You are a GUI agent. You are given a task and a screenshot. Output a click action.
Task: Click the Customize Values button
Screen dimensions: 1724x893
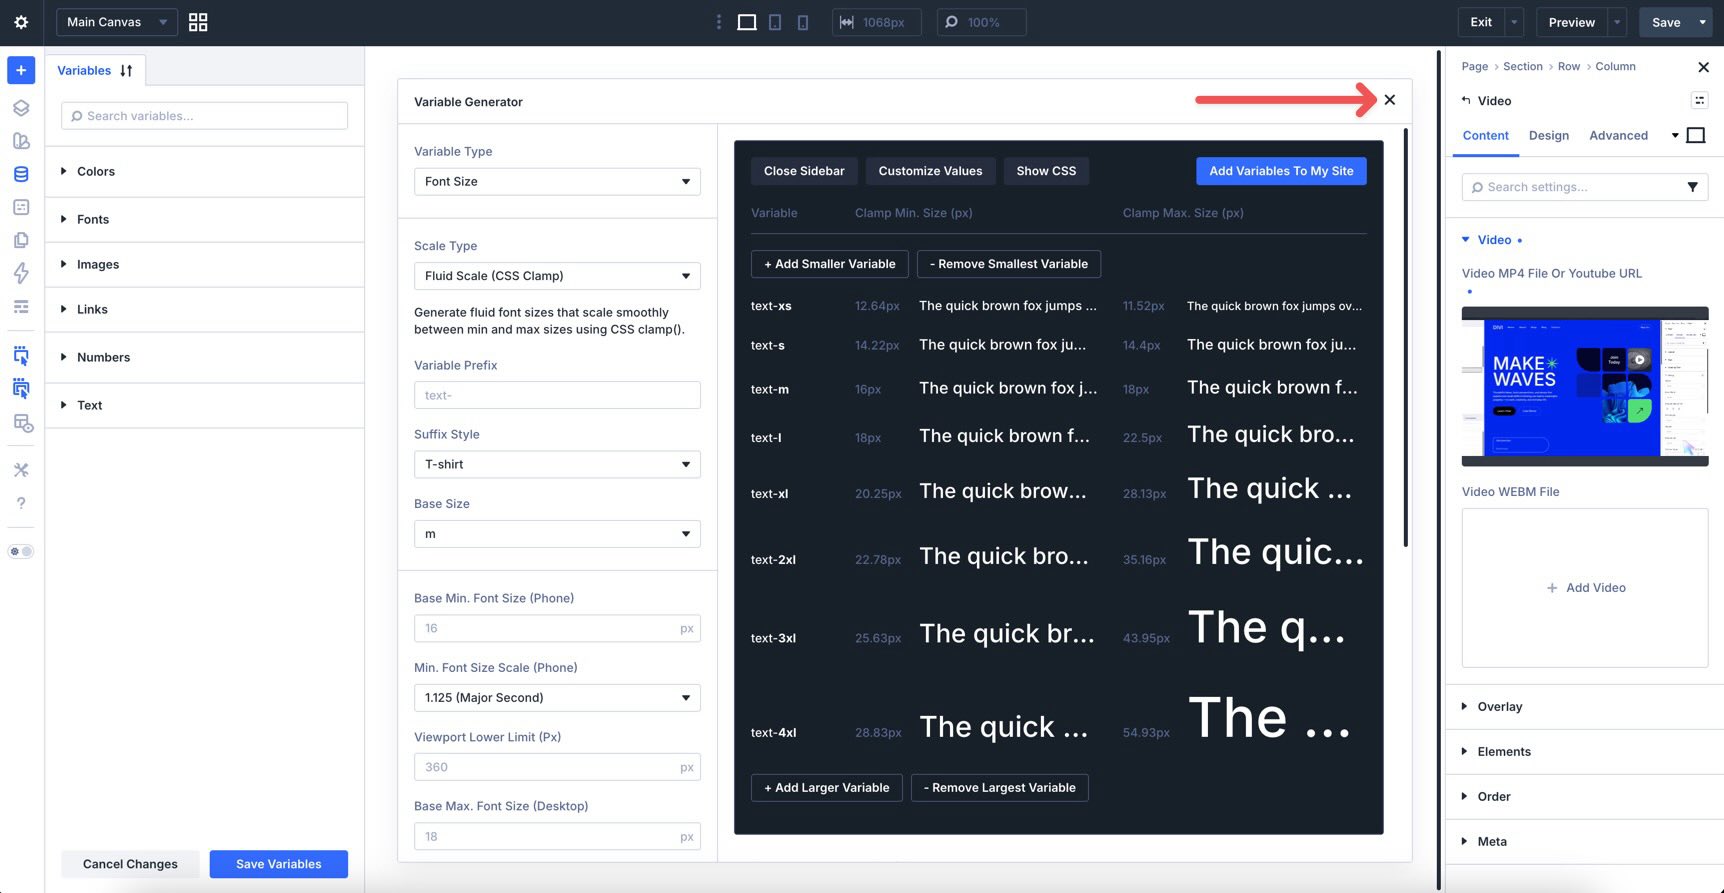[x=930, y=171]
